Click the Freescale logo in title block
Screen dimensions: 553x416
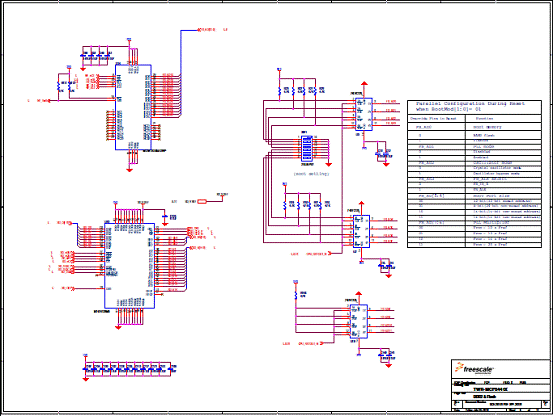click(x=474, y=368)
